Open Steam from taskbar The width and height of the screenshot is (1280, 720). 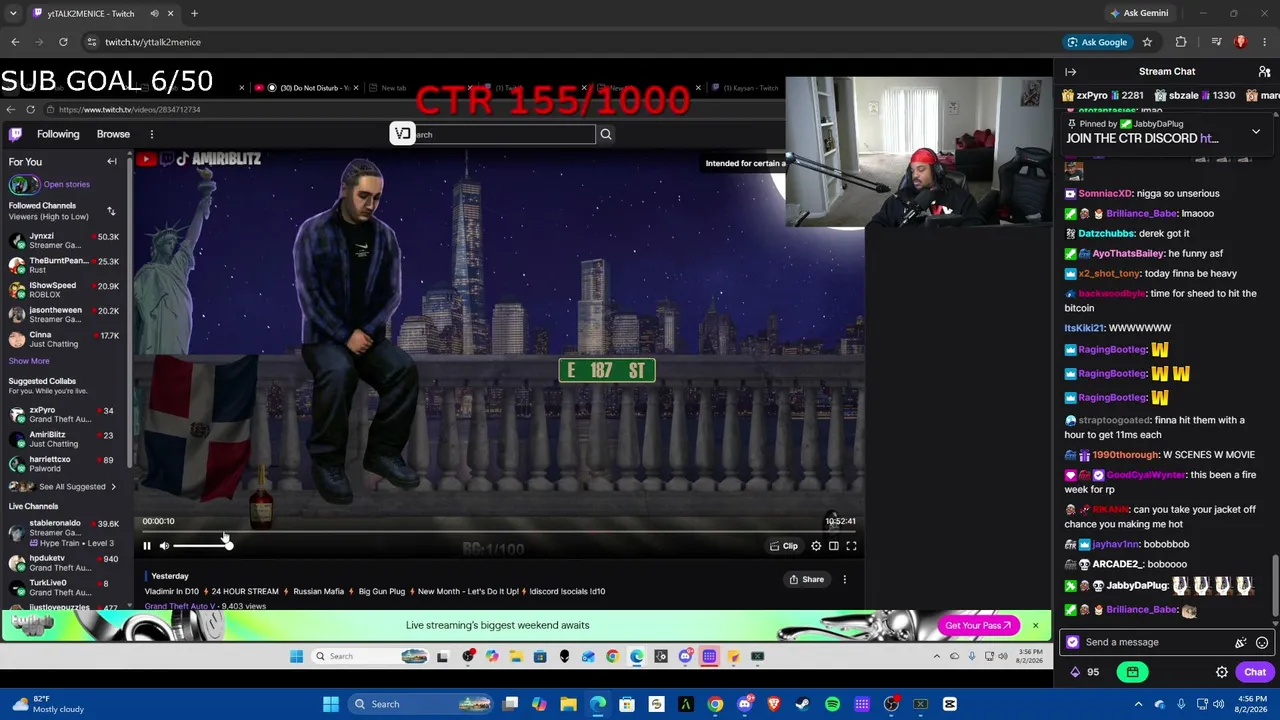[x=803, y=704]
